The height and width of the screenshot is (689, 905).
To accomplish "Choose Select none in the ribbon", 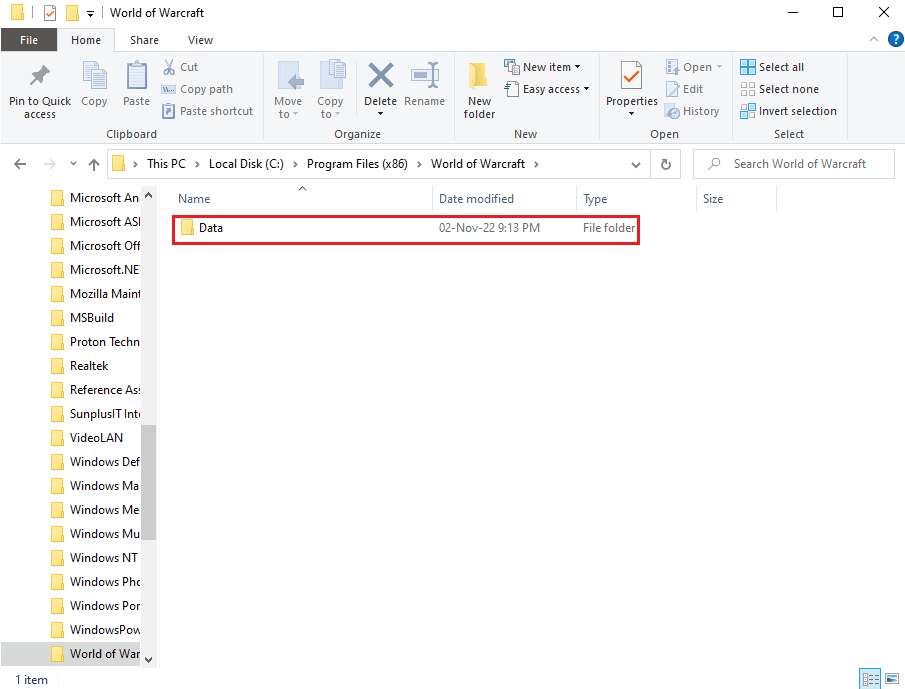I will pyautogui.click(x=780, y=89).
